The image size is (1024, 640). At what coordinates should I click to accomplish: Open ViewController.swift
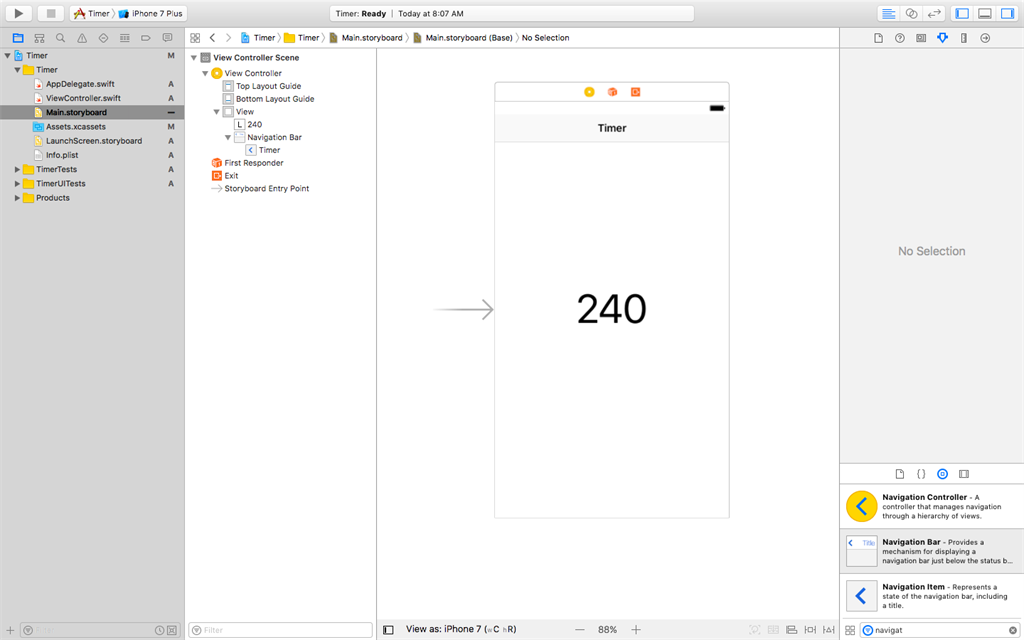coord(83,98)
